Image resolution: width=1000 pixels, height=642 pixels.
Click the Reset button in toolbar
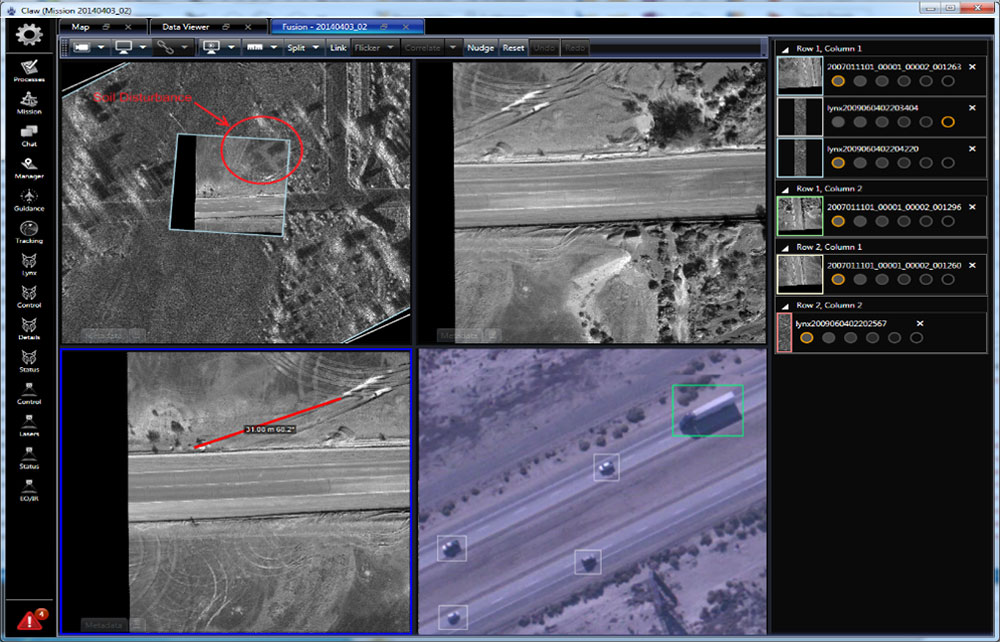(513, 47)
